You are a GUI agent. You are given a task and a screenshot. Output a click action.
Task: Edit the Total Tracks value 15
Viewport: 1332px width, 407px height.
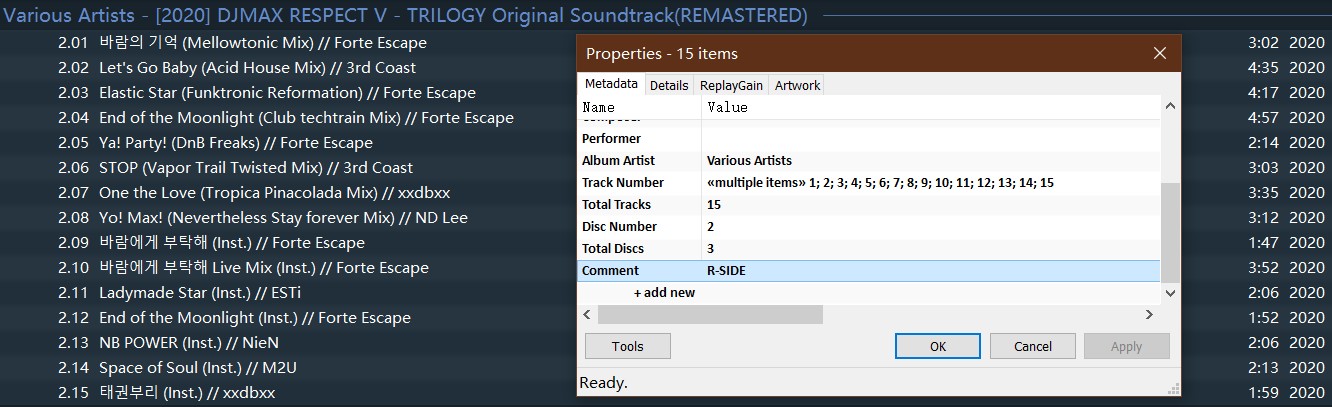click(714, 204)
